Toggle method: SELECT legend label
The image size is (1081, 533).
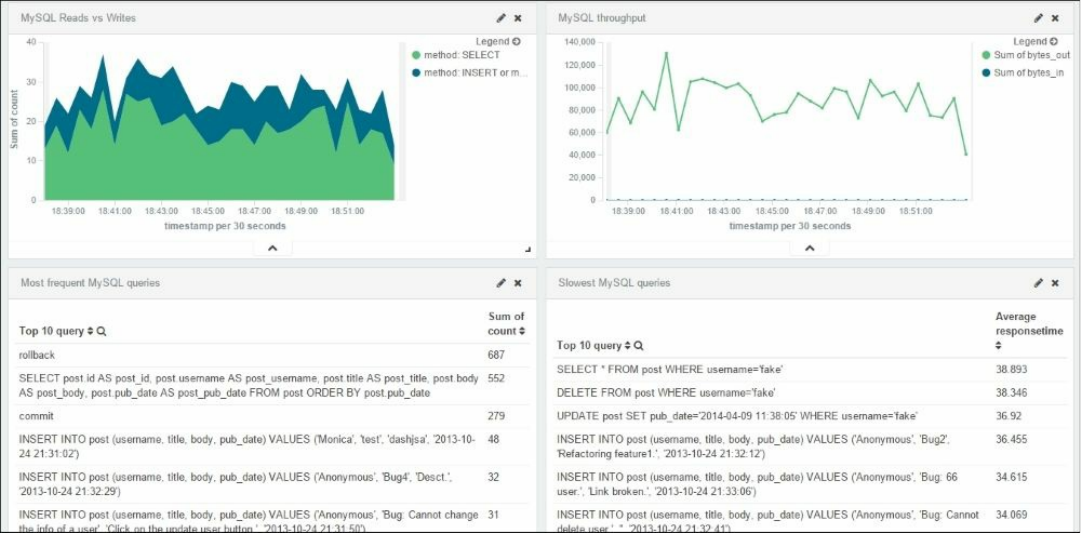[x=462, y=55]
